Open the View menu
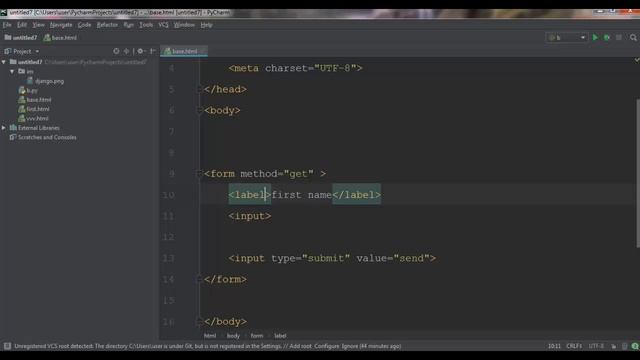This screenshot has width=640, height=360. [x=38, y=25]
